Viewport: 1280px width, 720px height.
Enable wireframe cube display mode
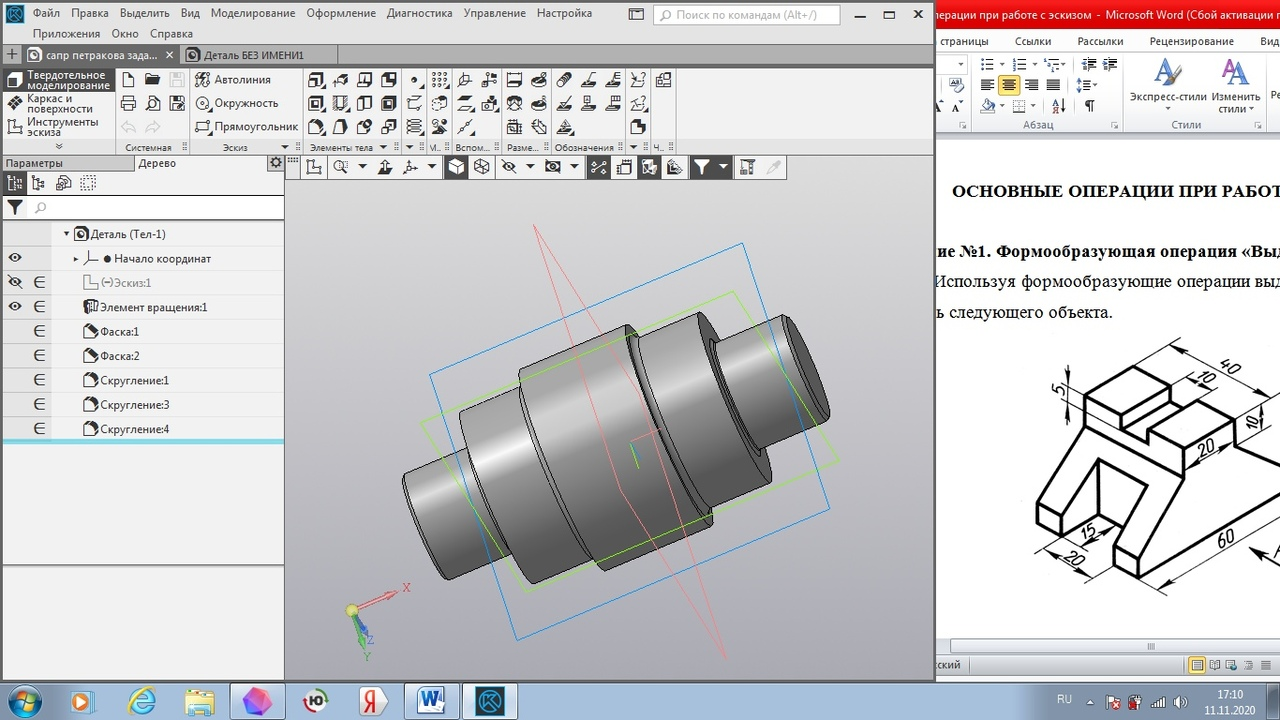482,167
